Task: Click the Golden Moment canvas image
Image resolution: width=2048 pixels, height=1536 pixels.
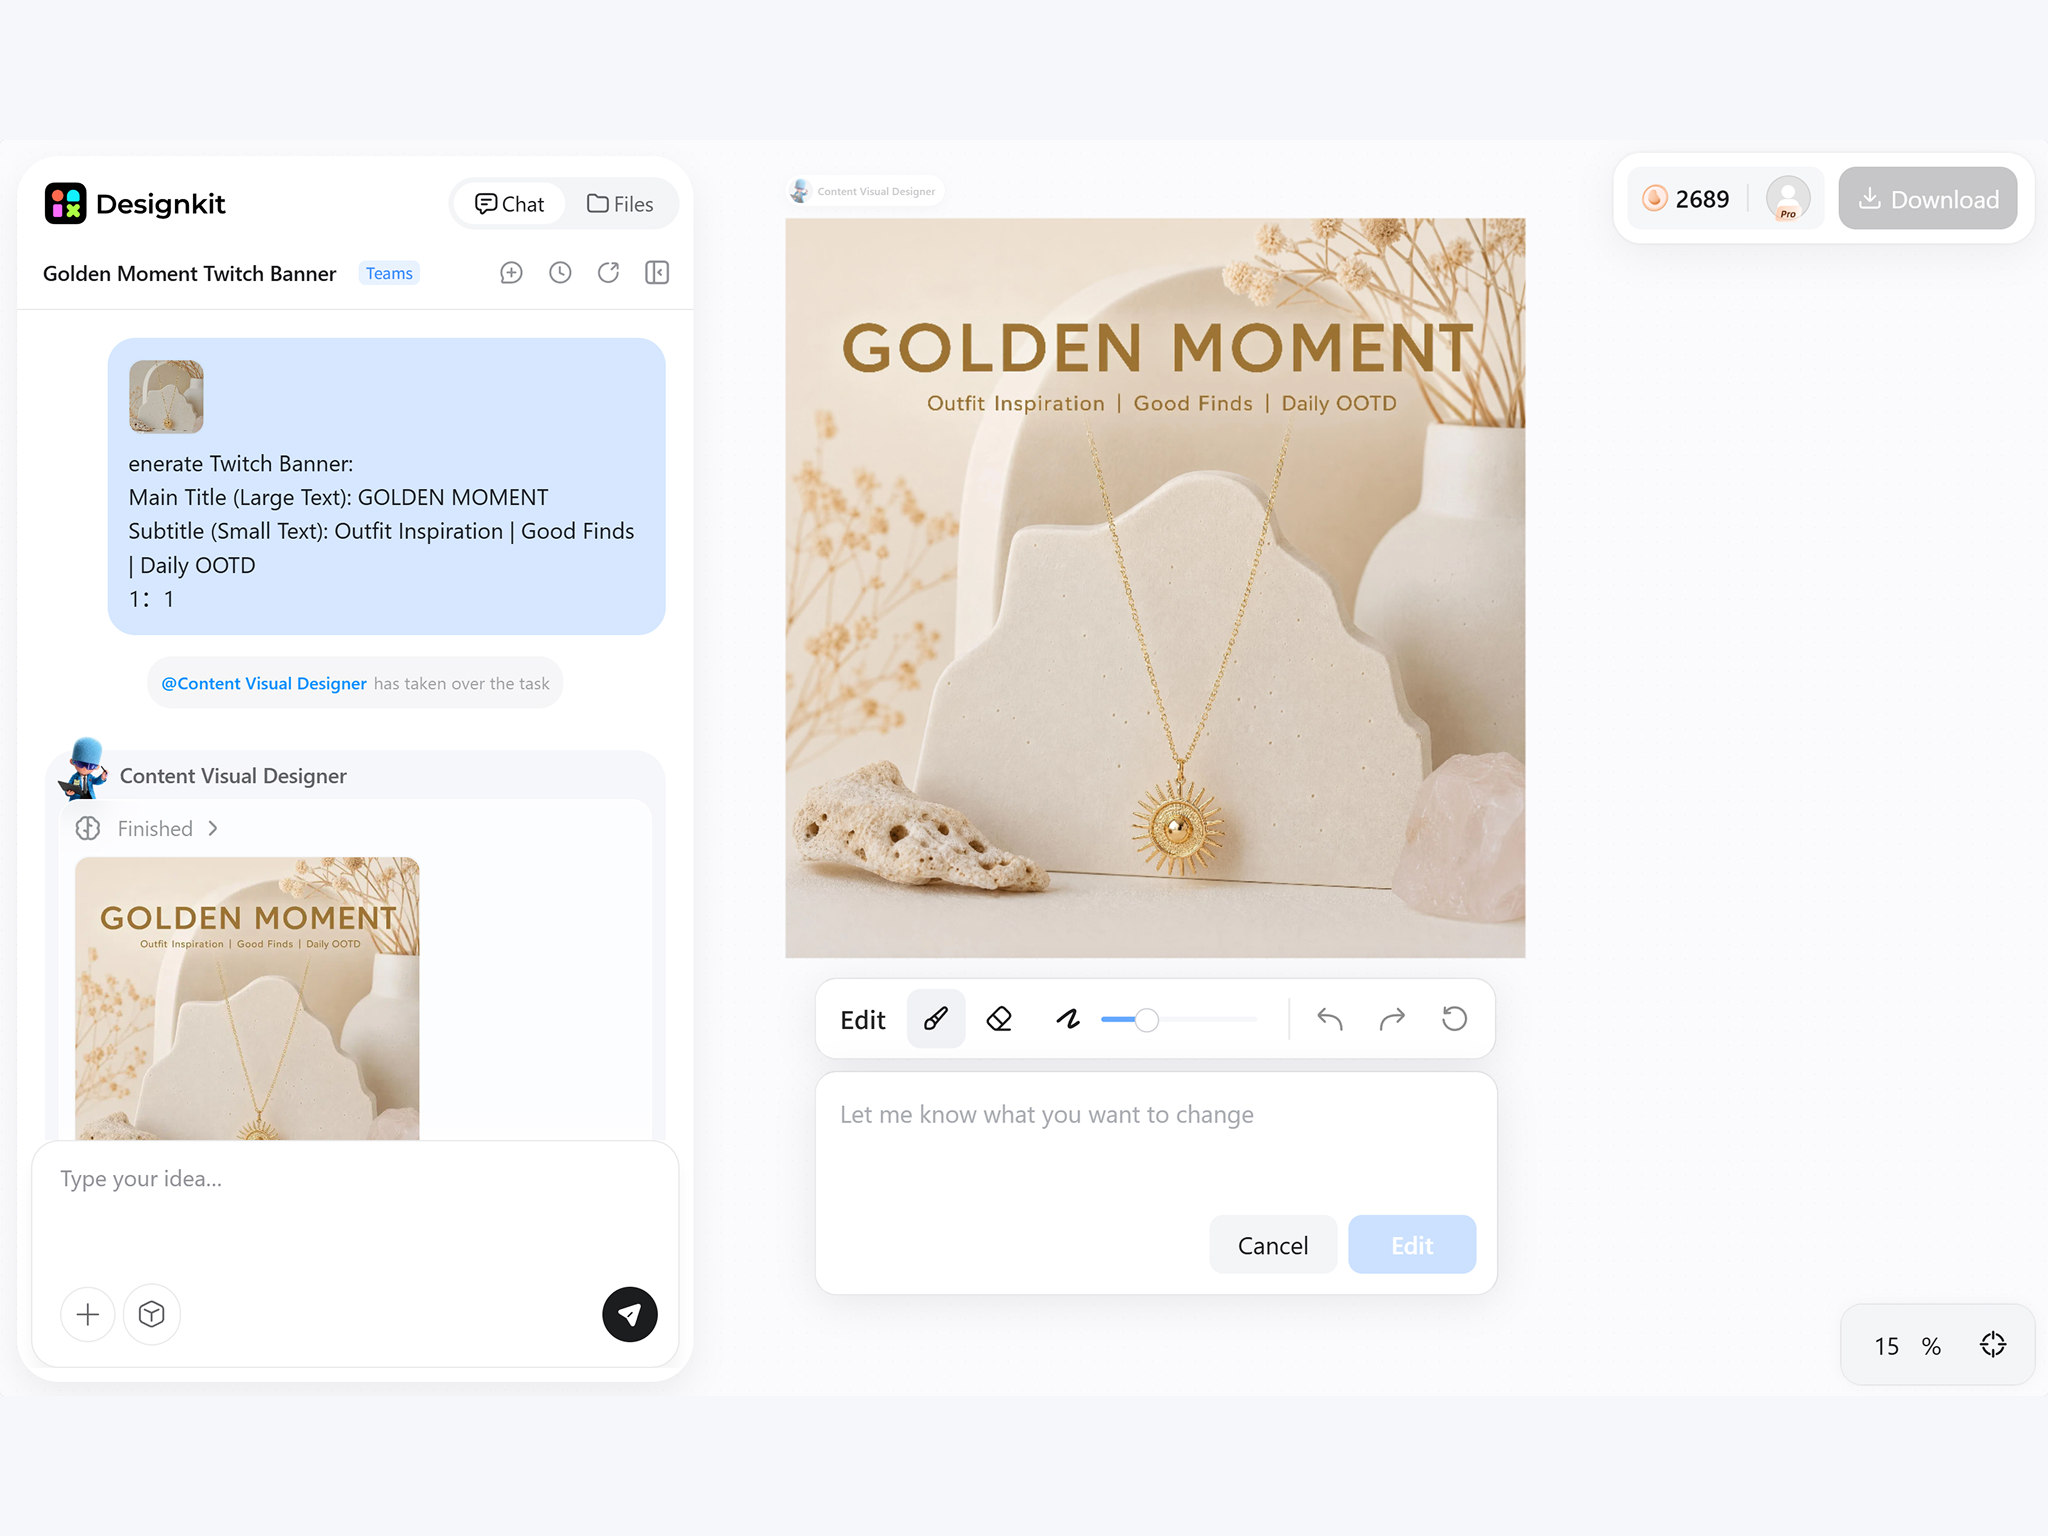Action: click(1155, 588)
